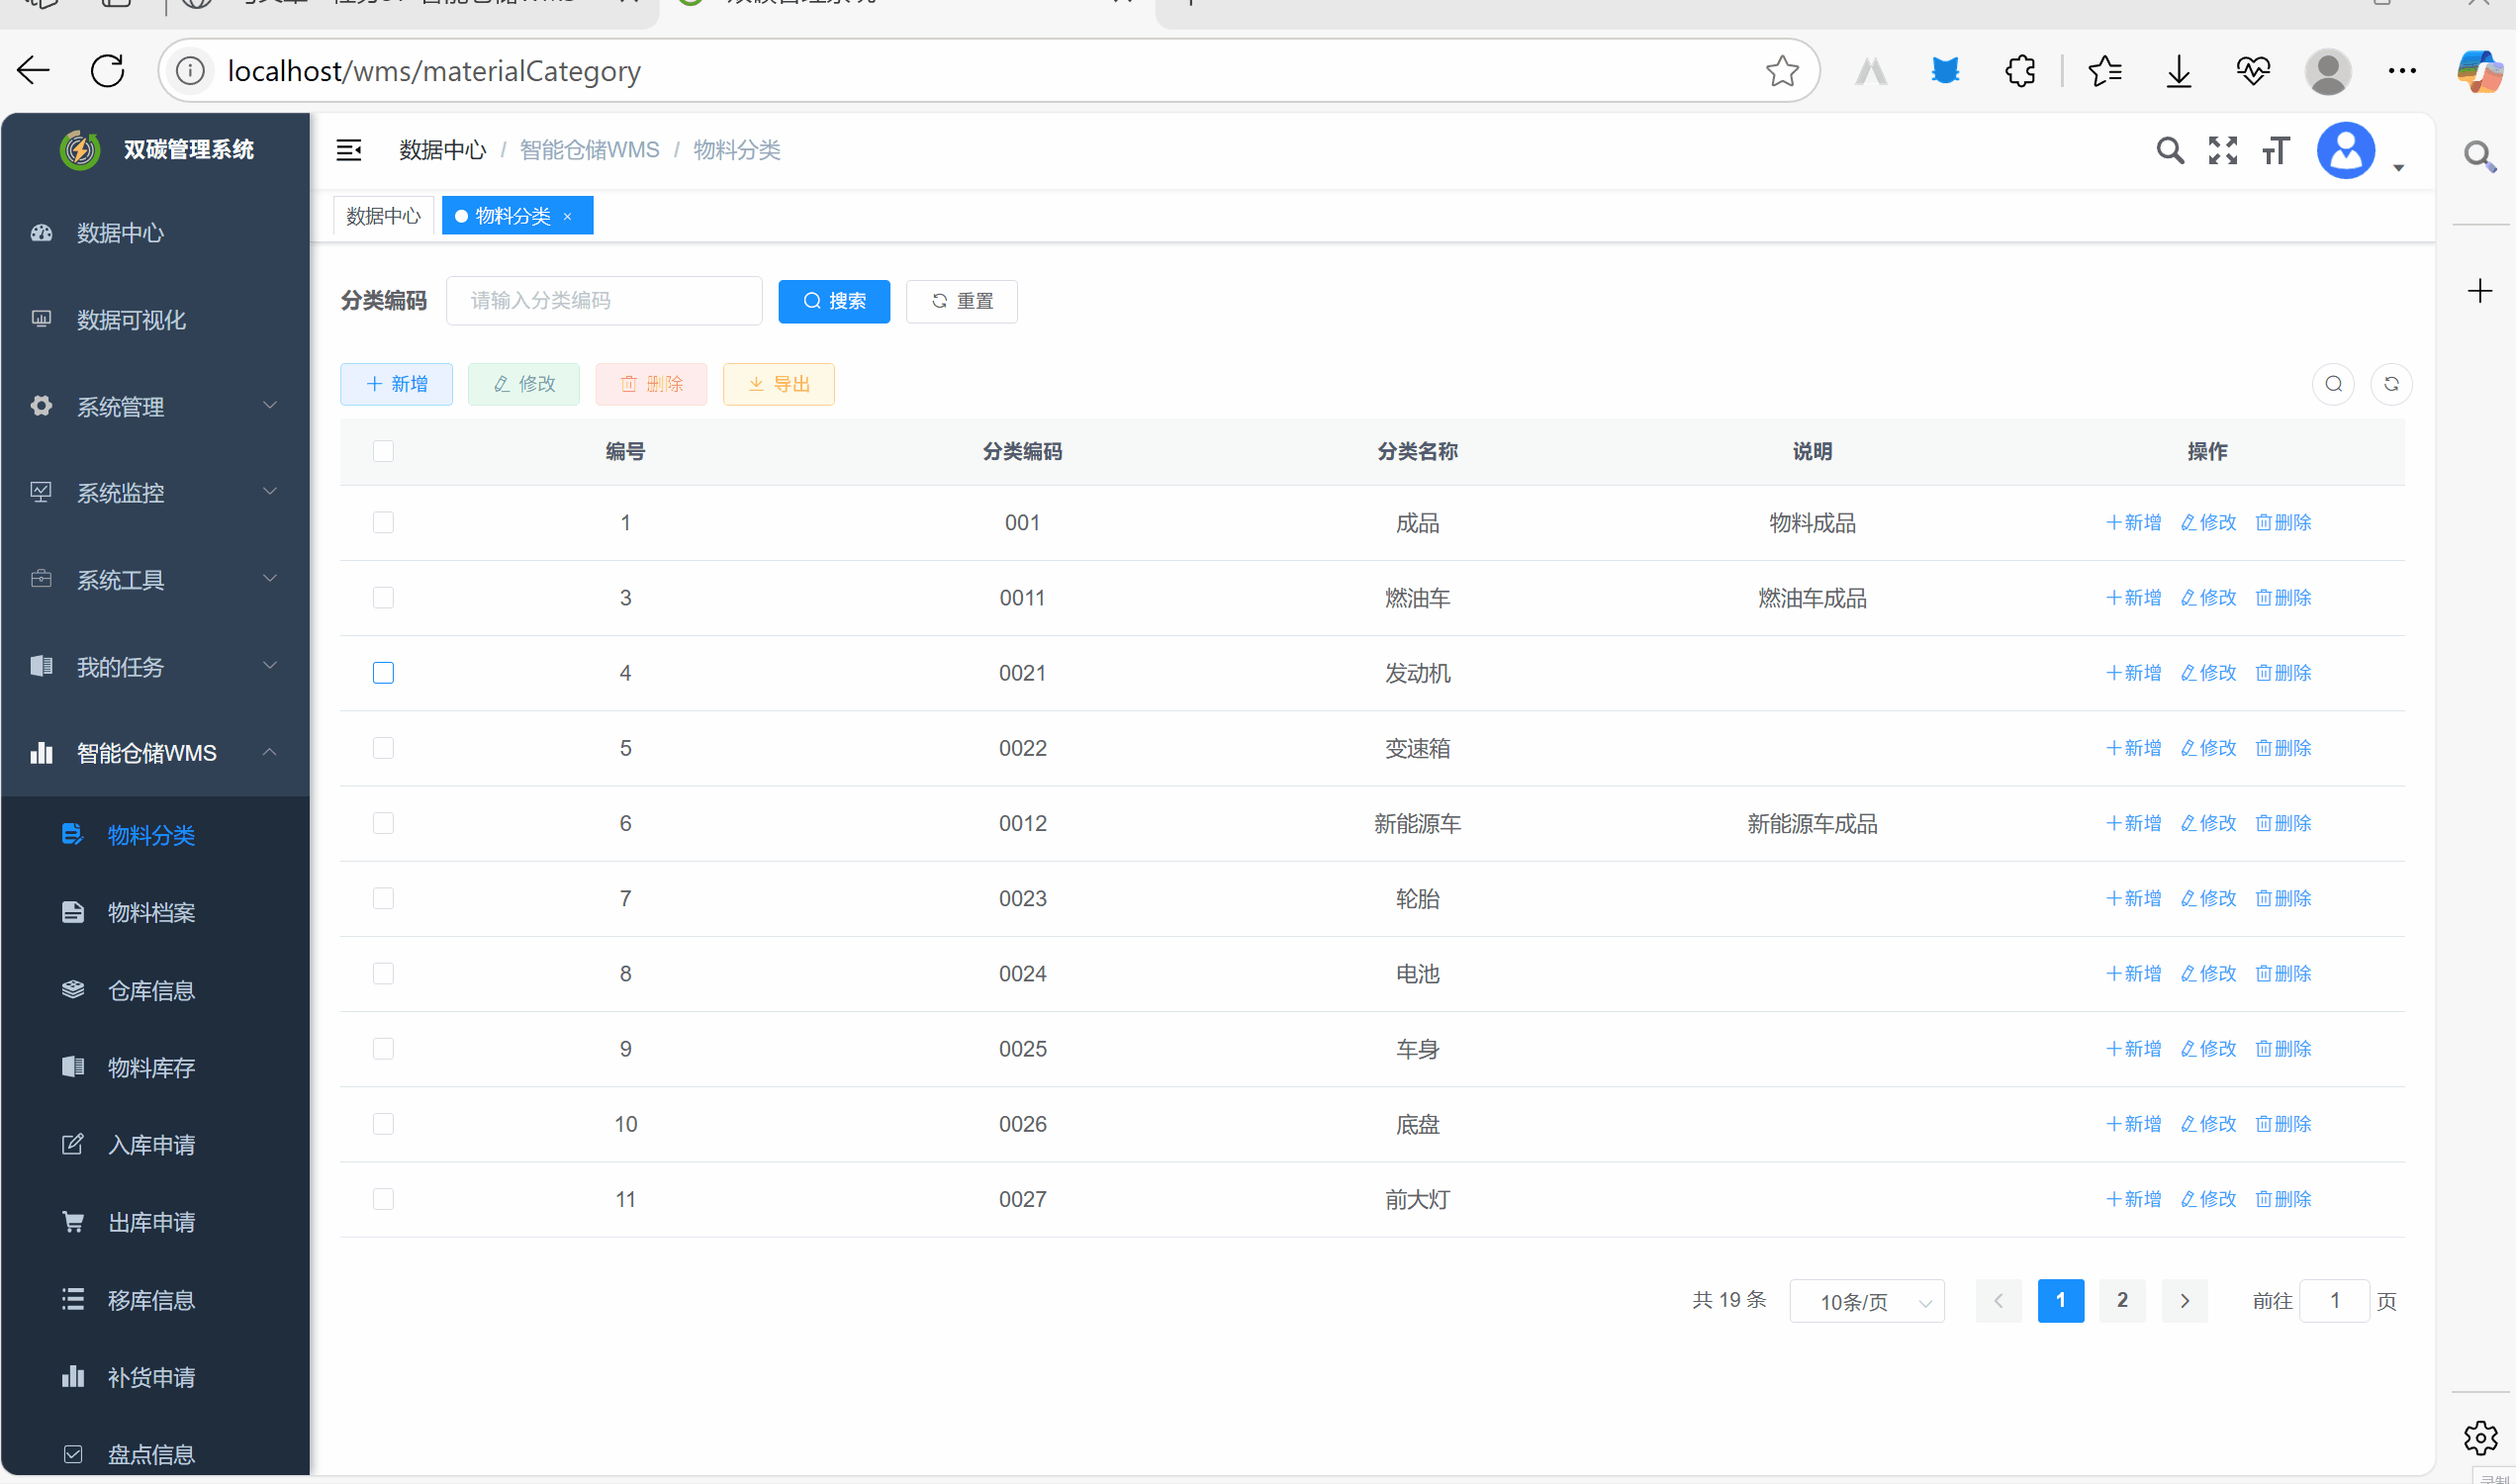The image size is (2516, 1484).
Task: Open 物料档案 sidebar menu item
Action: 151,912
